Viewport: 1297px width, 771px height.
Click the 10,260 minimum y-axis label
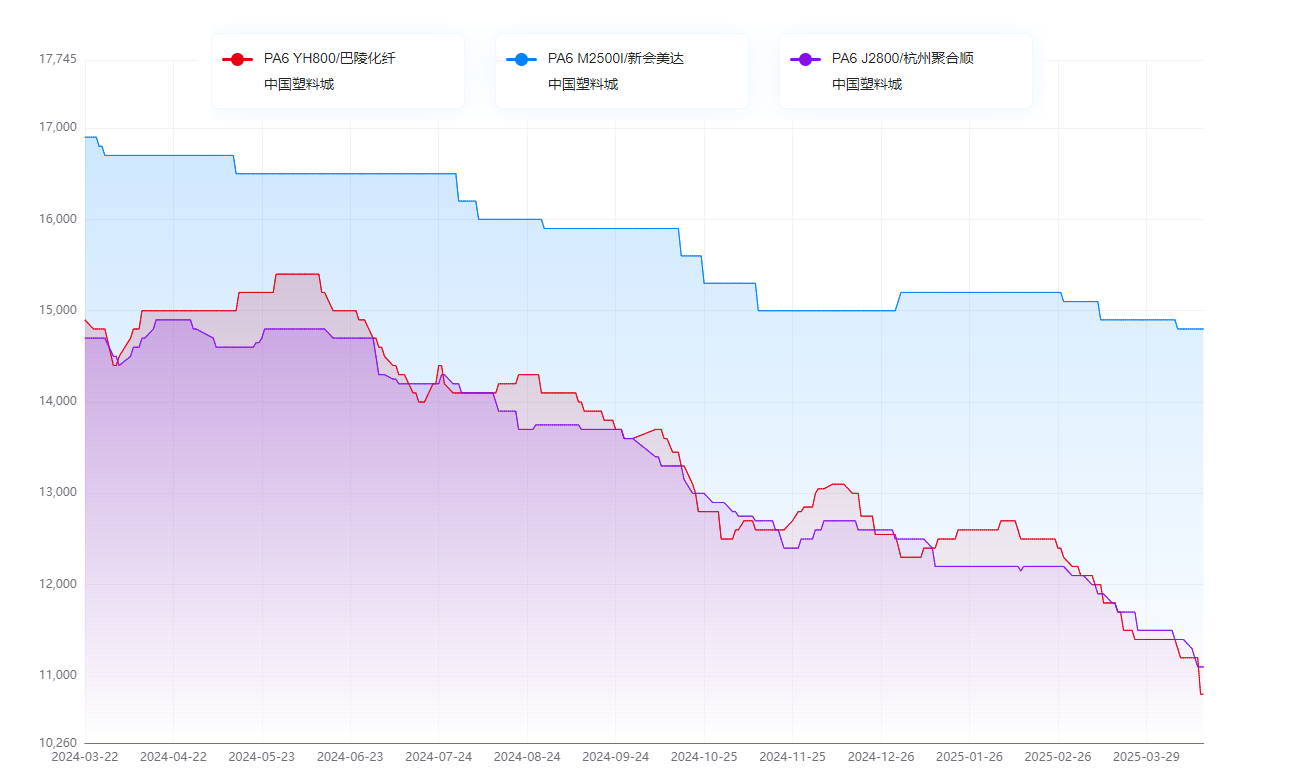[57, 743]
